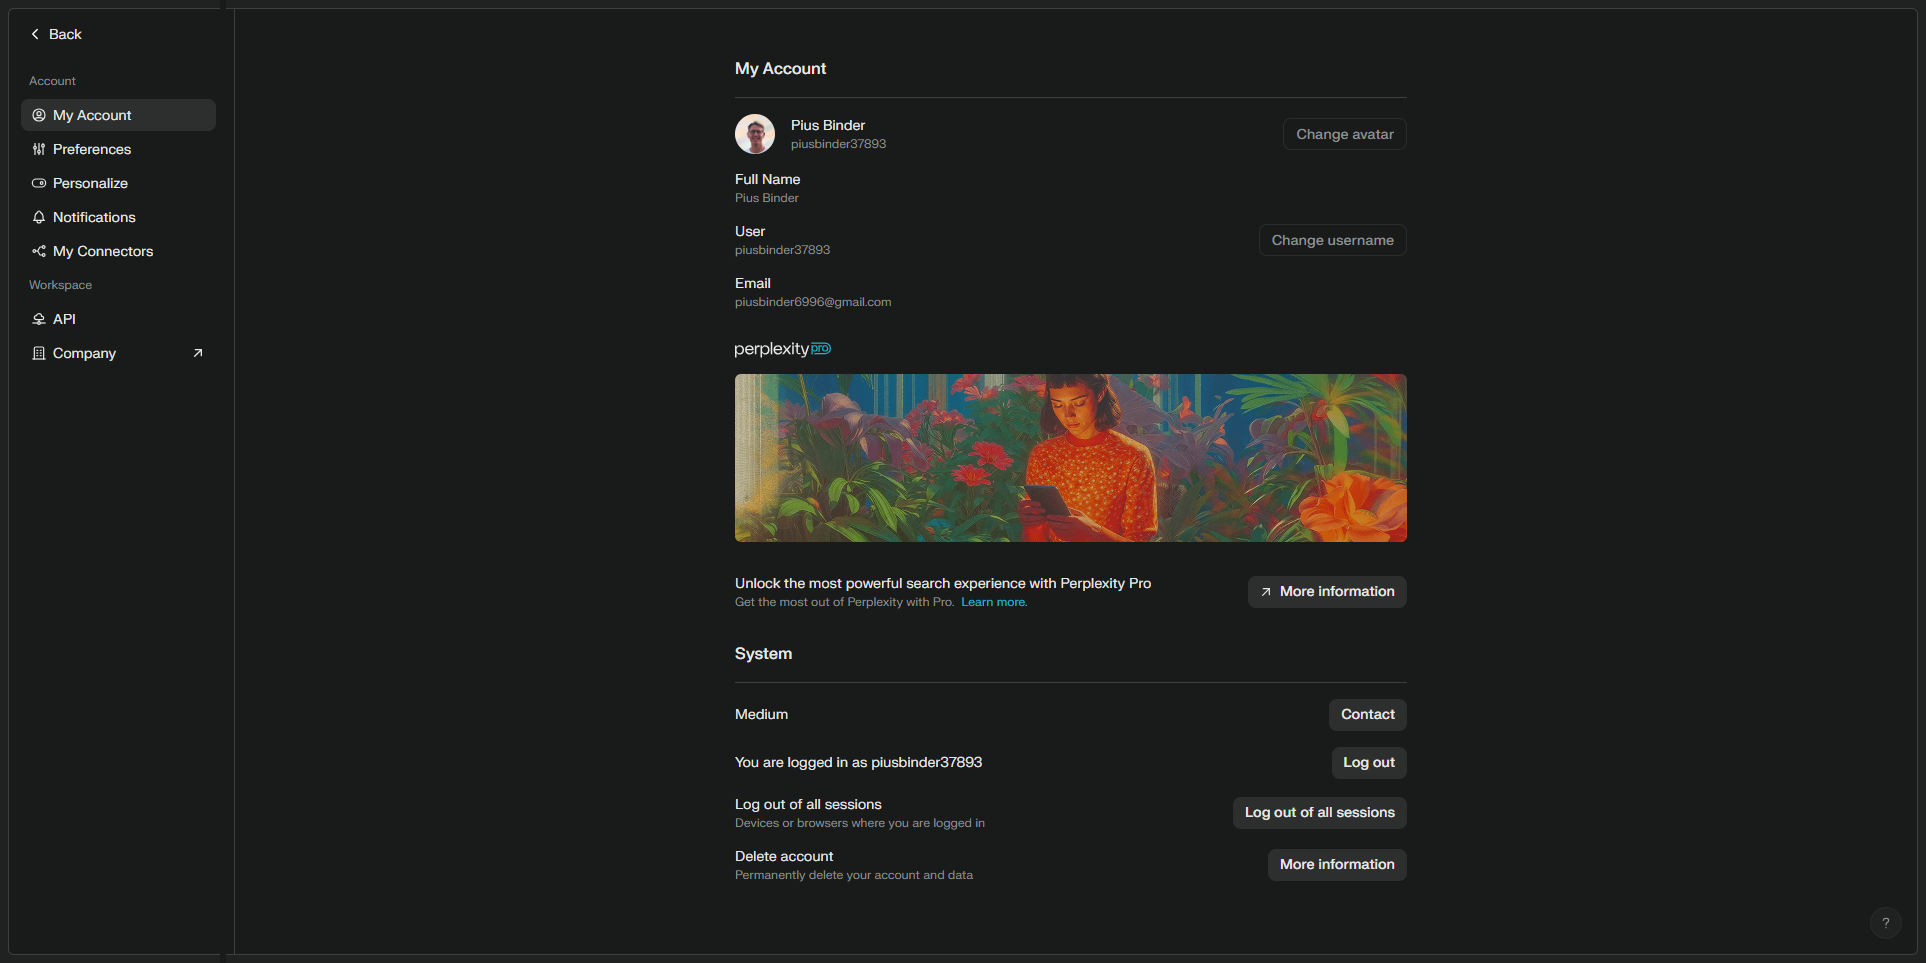Screen dimensions: 1926x963
Task: Click the My Connectors share icon
Action: 39,251
